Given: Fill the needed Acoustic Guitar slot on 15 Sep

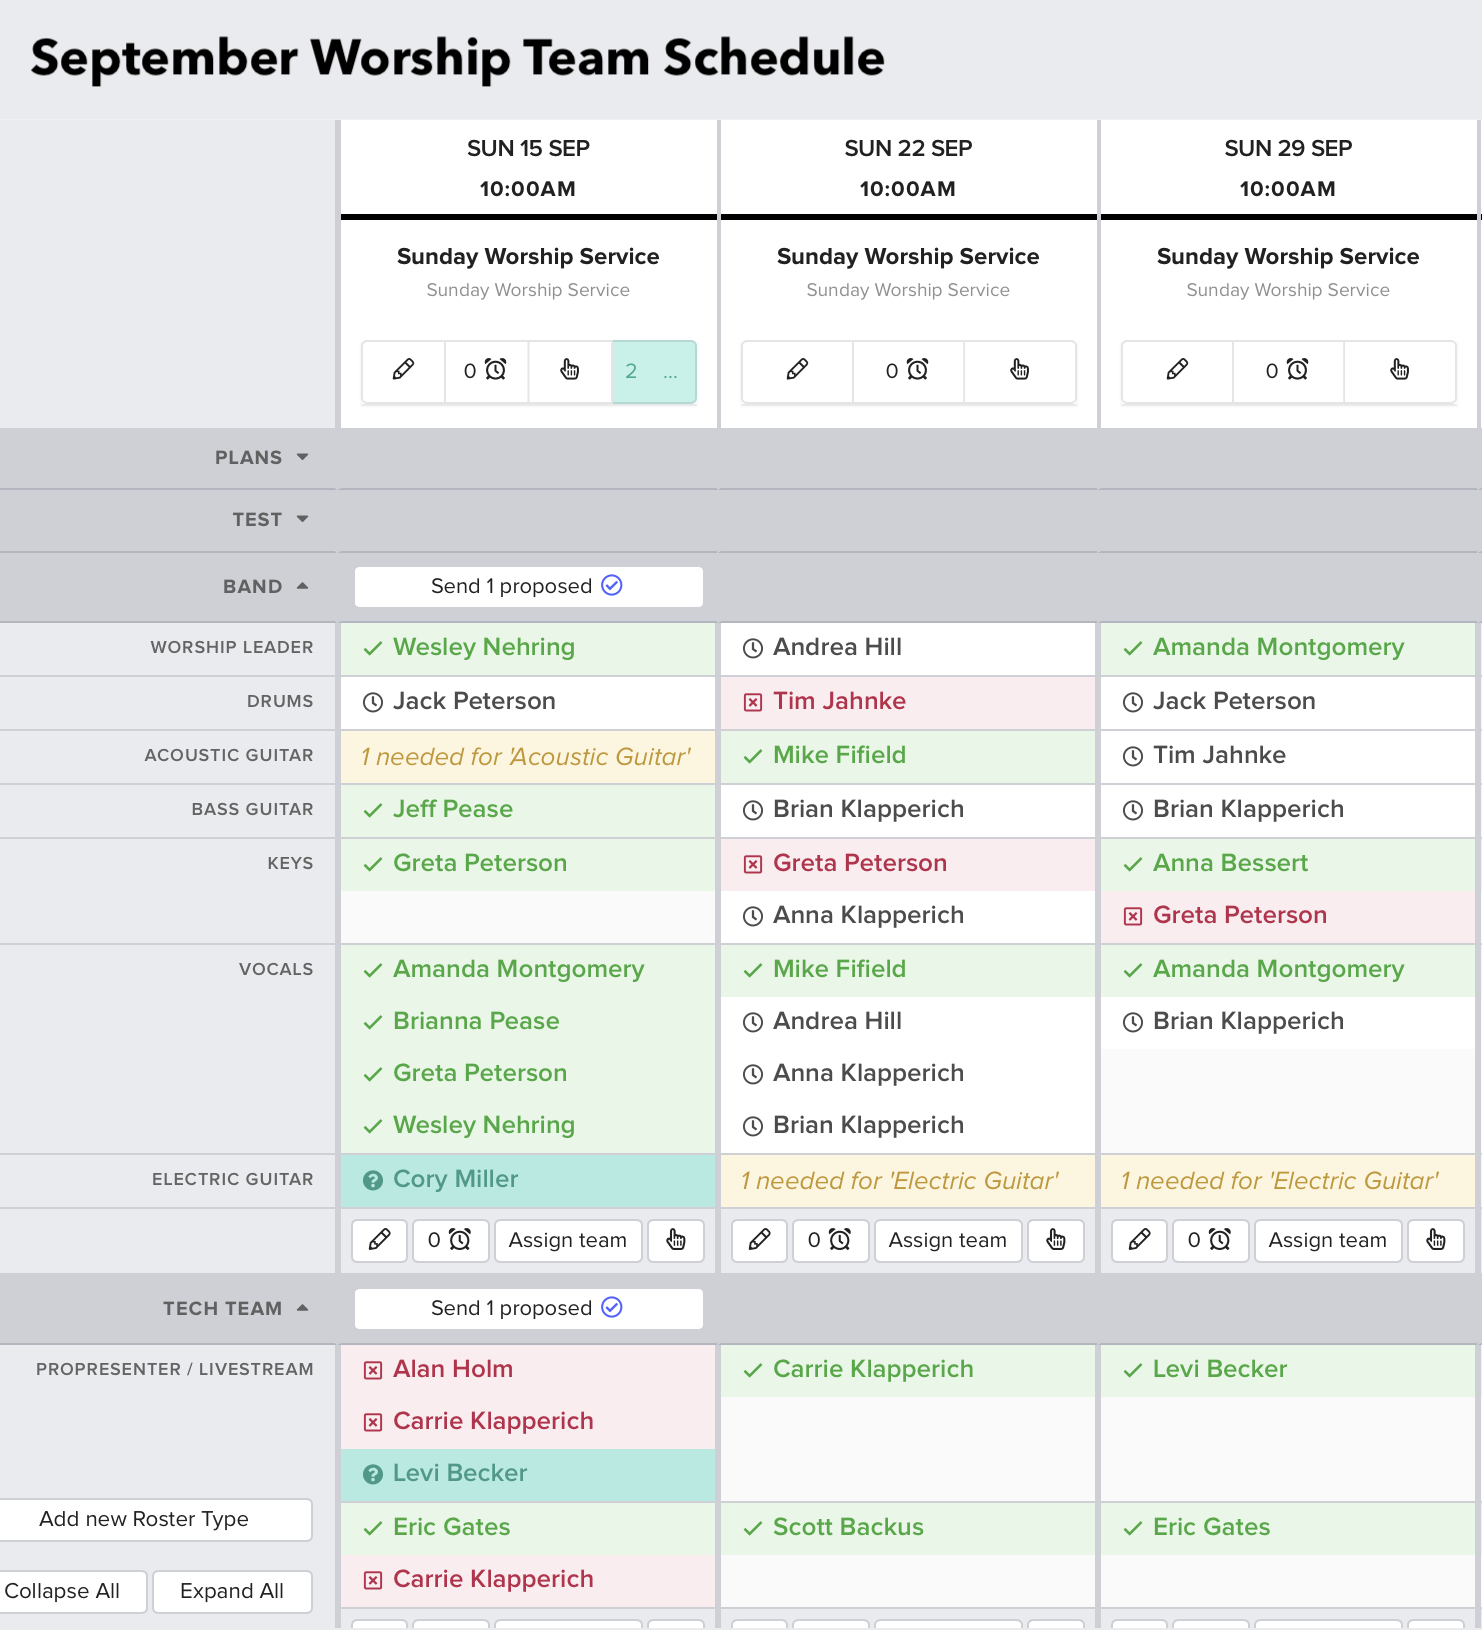Looking at the screenshot, I should coord(527,757).
